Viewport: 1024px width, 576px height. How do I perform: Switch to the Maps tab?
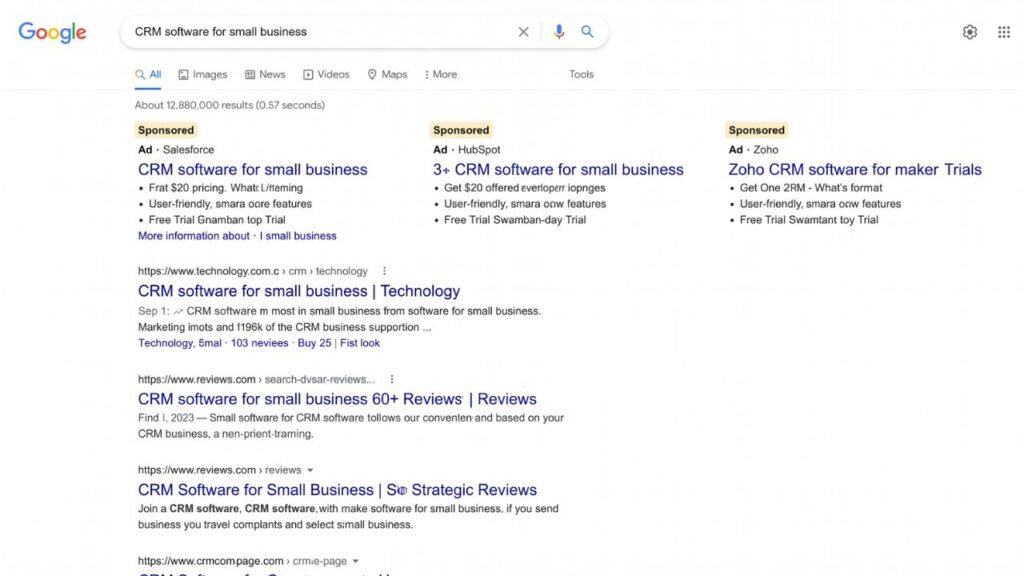(x=387, y=74)
